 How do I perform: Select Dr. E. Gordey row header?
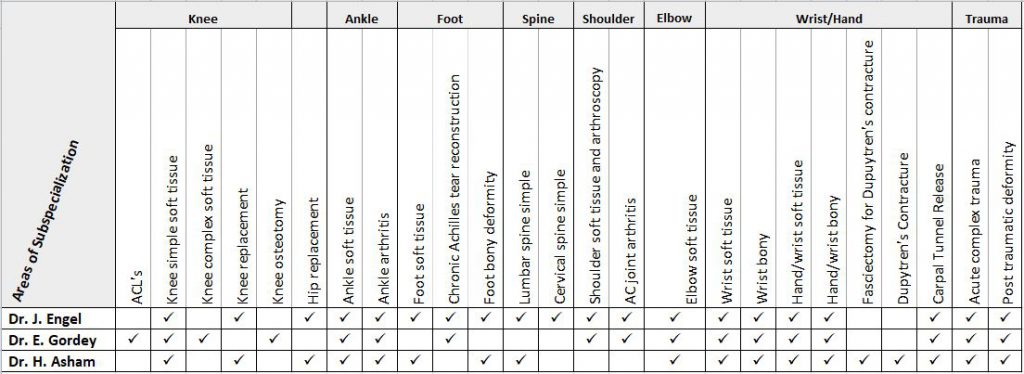click(x=57, y=340)
